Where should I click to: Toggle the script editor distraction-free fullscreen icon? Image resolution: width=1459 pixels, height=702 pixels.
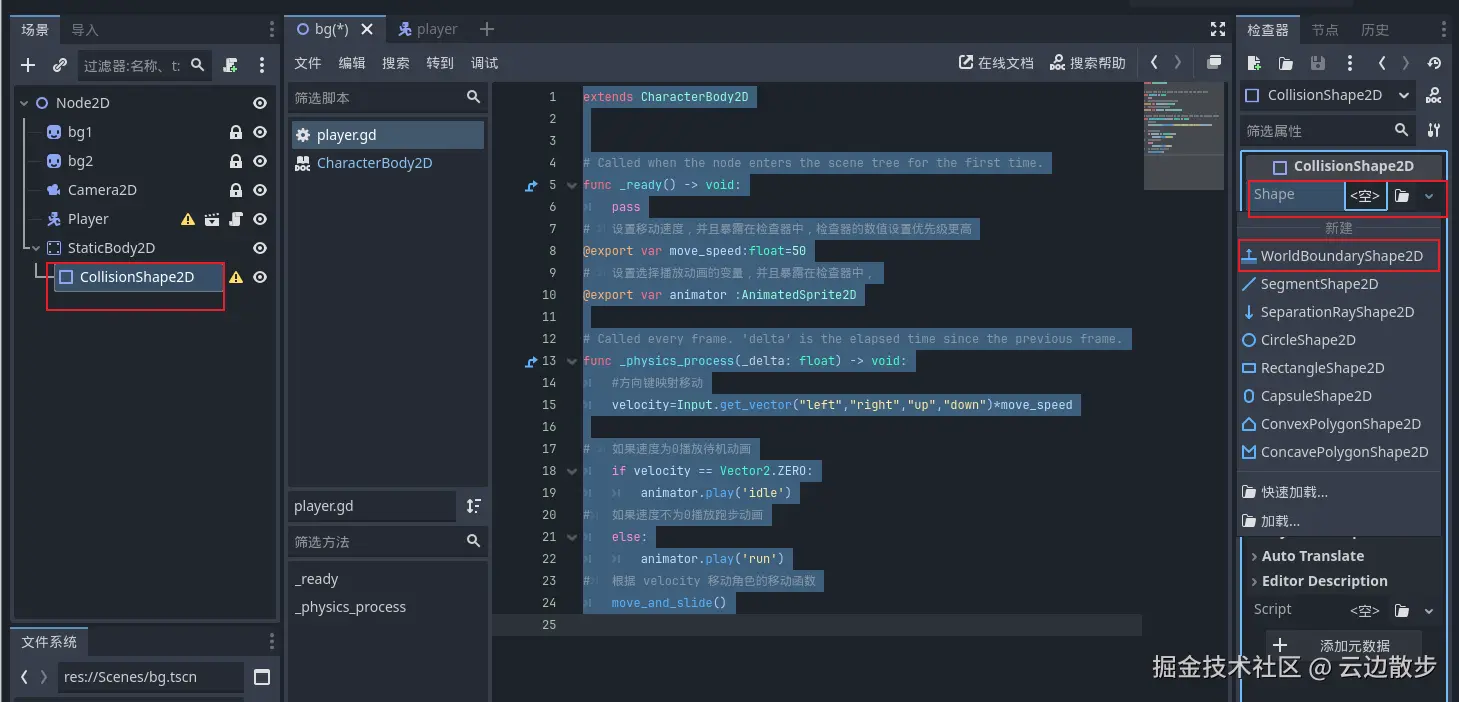1217,30
